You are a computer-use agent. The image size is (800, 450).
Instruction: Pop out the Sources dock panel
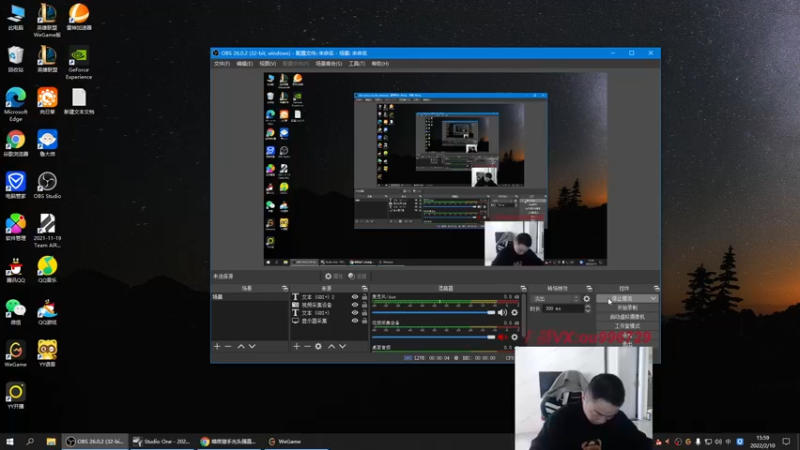(x=364, y=288)
